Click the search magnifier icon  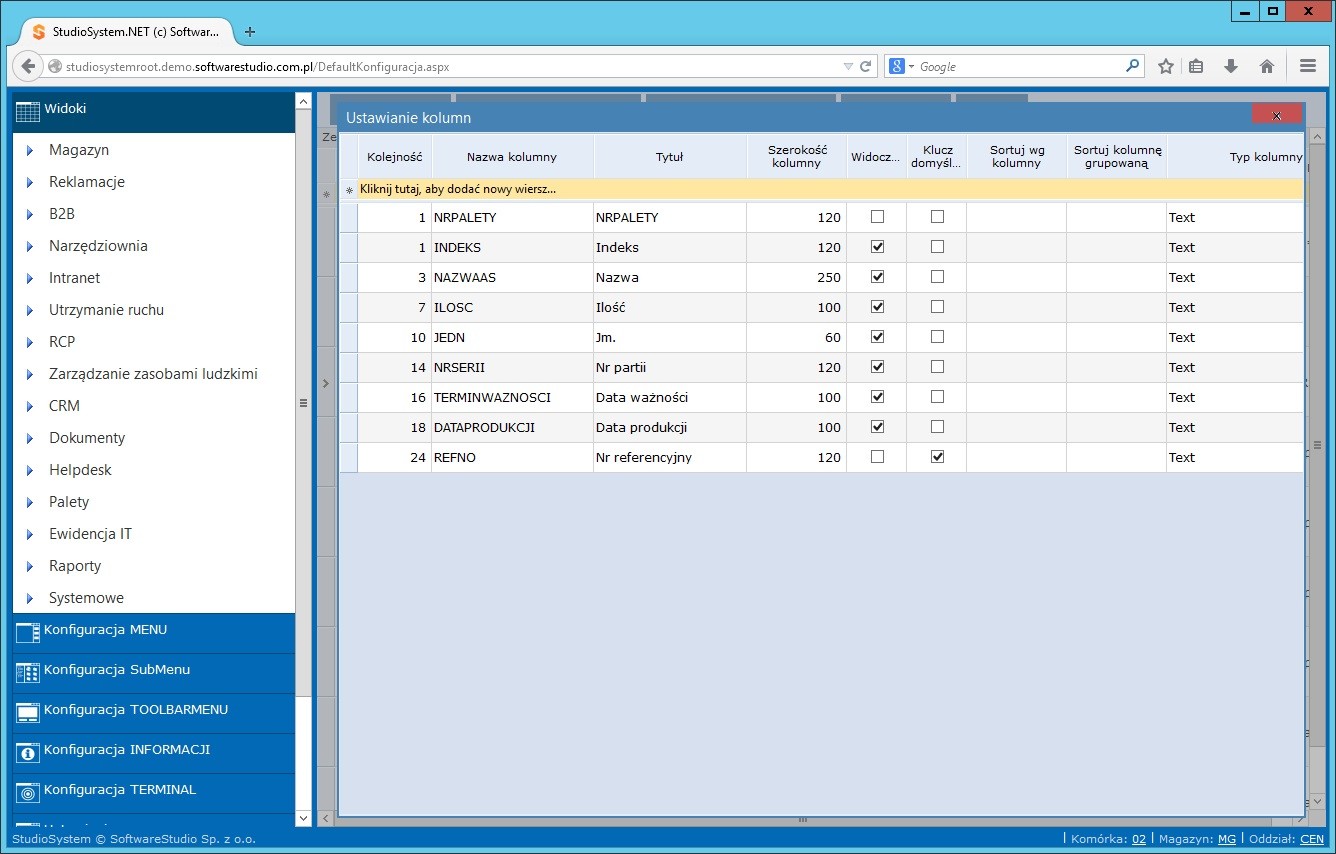(x=1132, y=66)
